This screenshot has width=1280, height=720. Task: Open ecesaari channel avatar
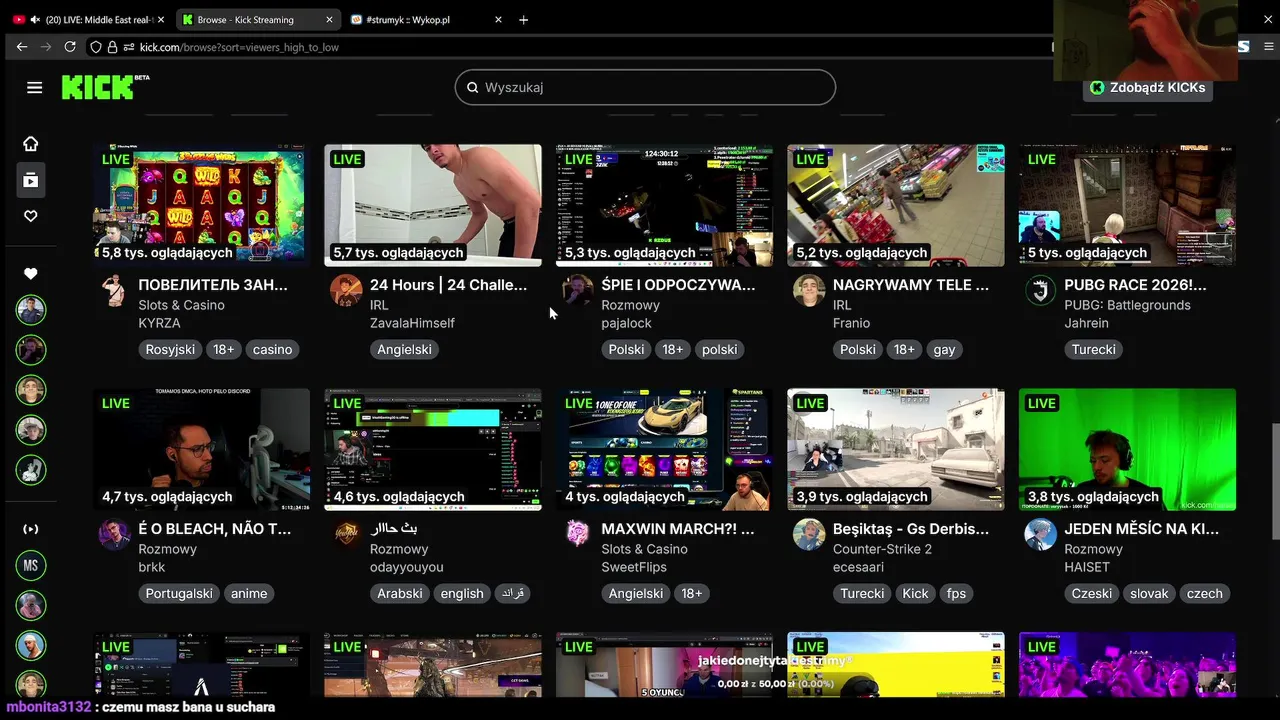[x=809, y=534]
